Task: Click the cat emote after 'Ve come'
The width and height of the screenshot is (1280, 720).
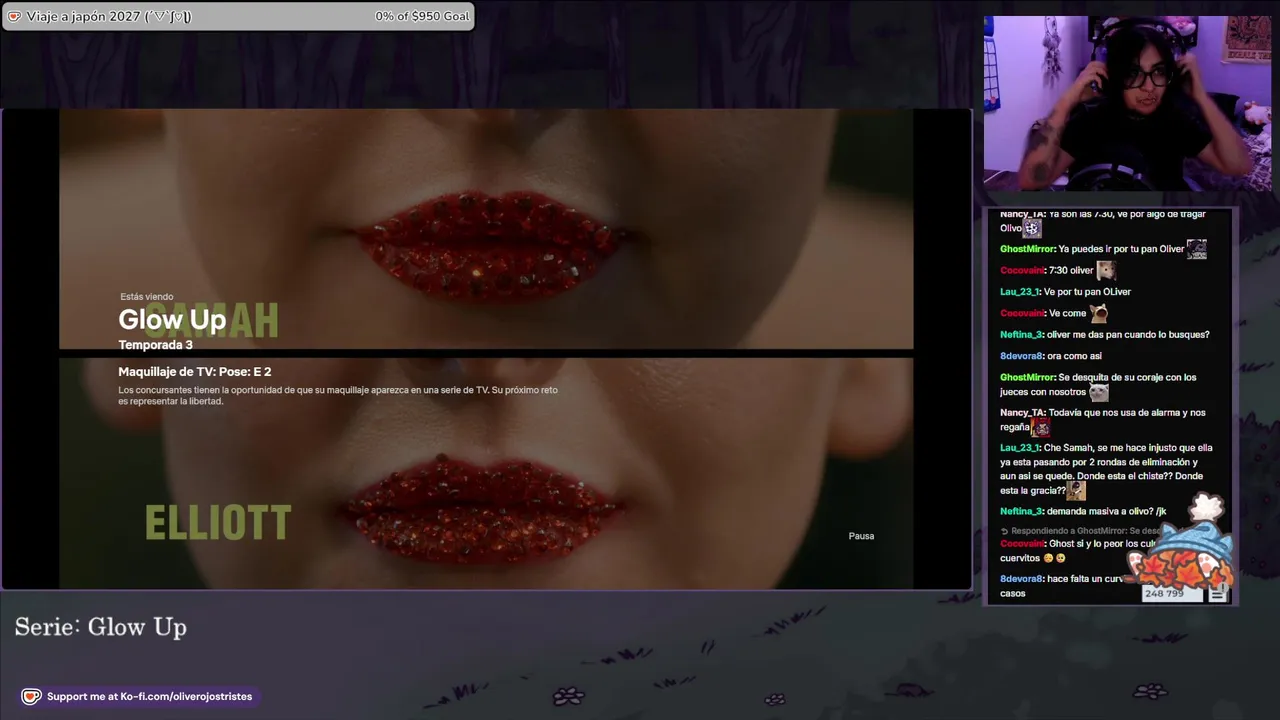Action: (1098, 313)
